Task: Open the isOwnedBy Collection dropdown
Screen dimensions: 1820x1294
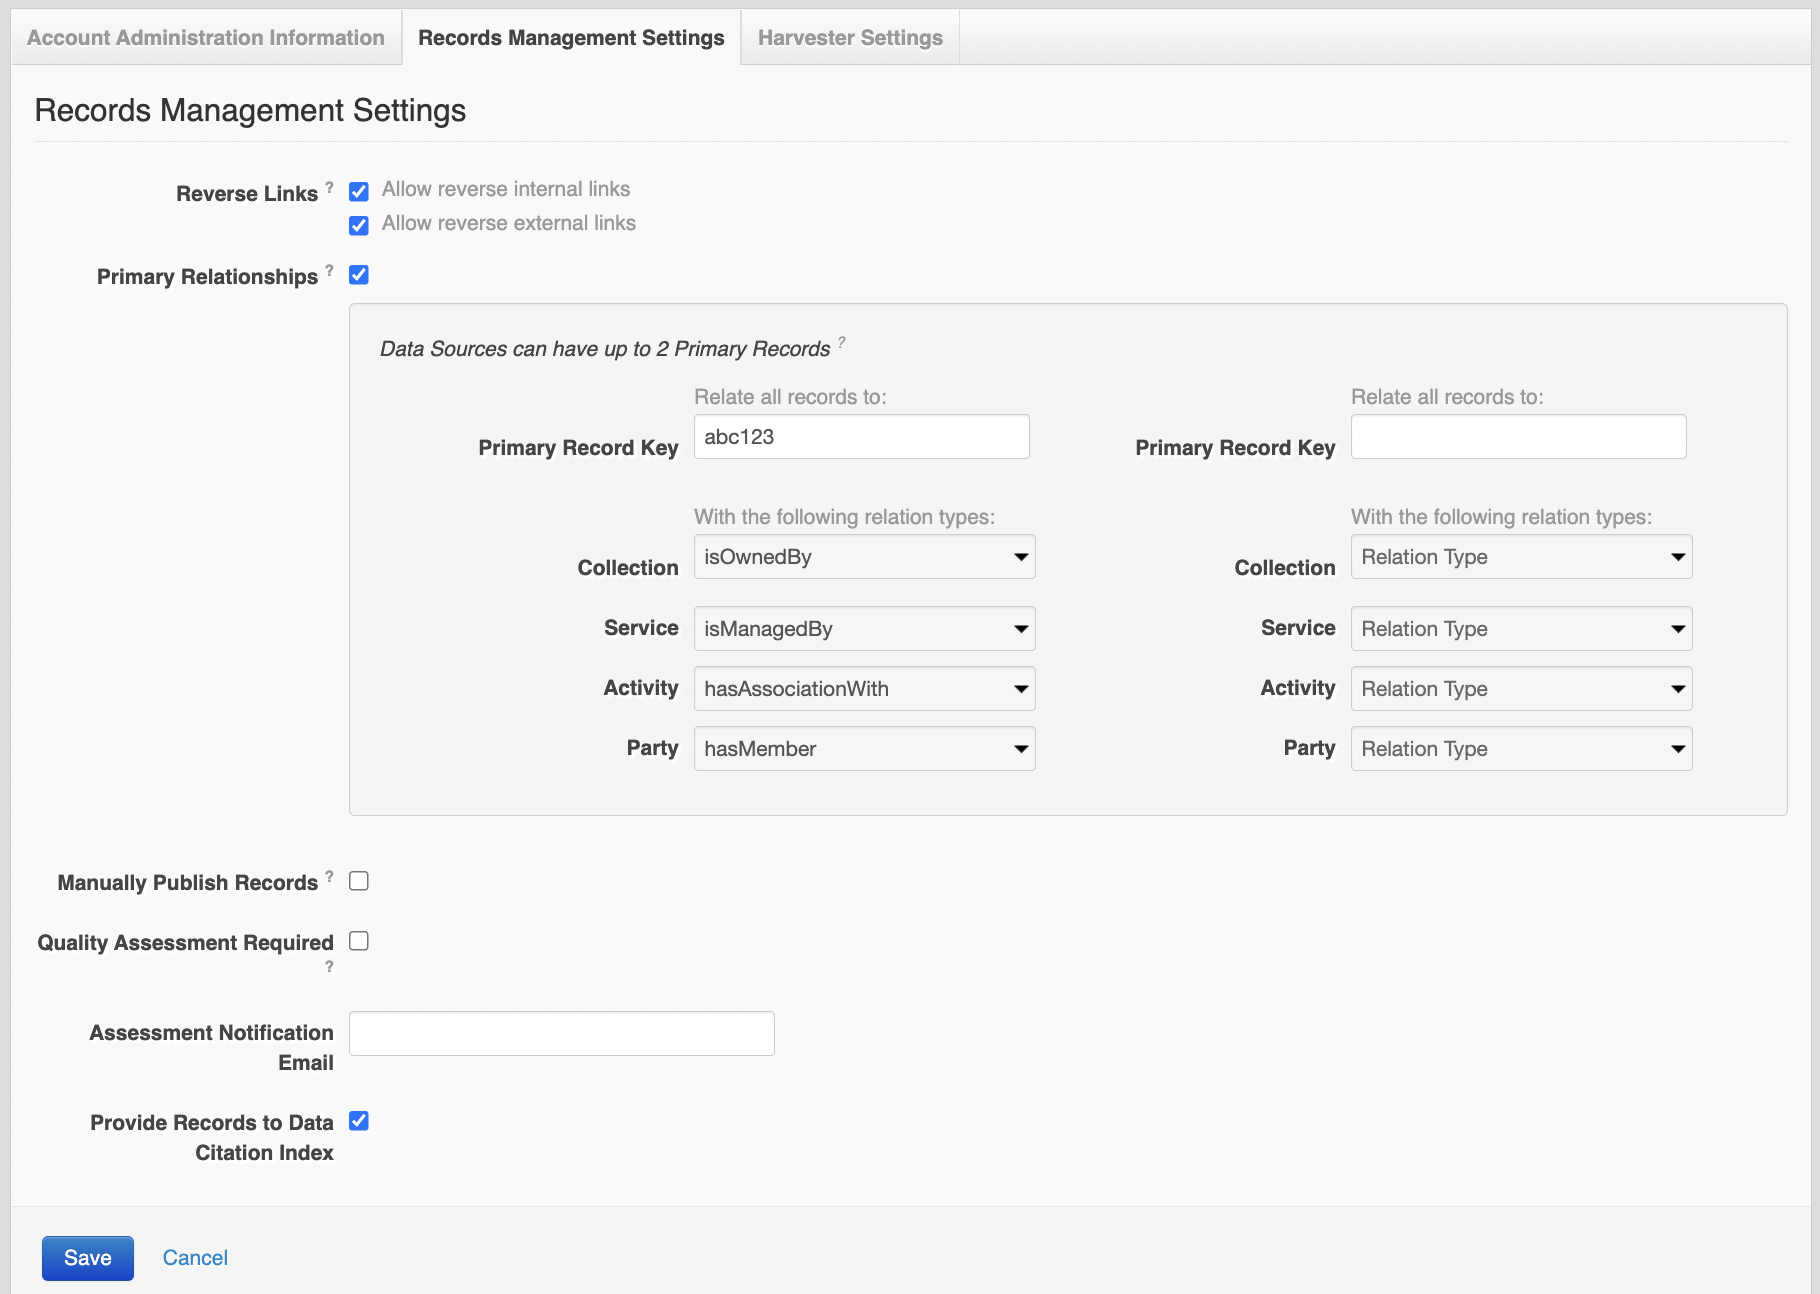Action: (x=864, y=557)
